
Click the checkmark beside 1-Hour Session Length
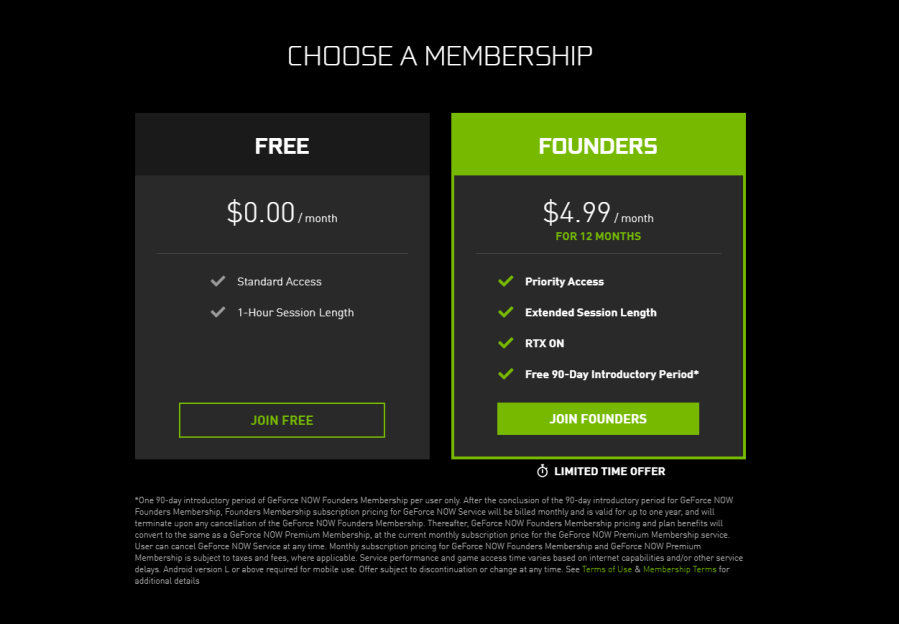click(218, 312)
